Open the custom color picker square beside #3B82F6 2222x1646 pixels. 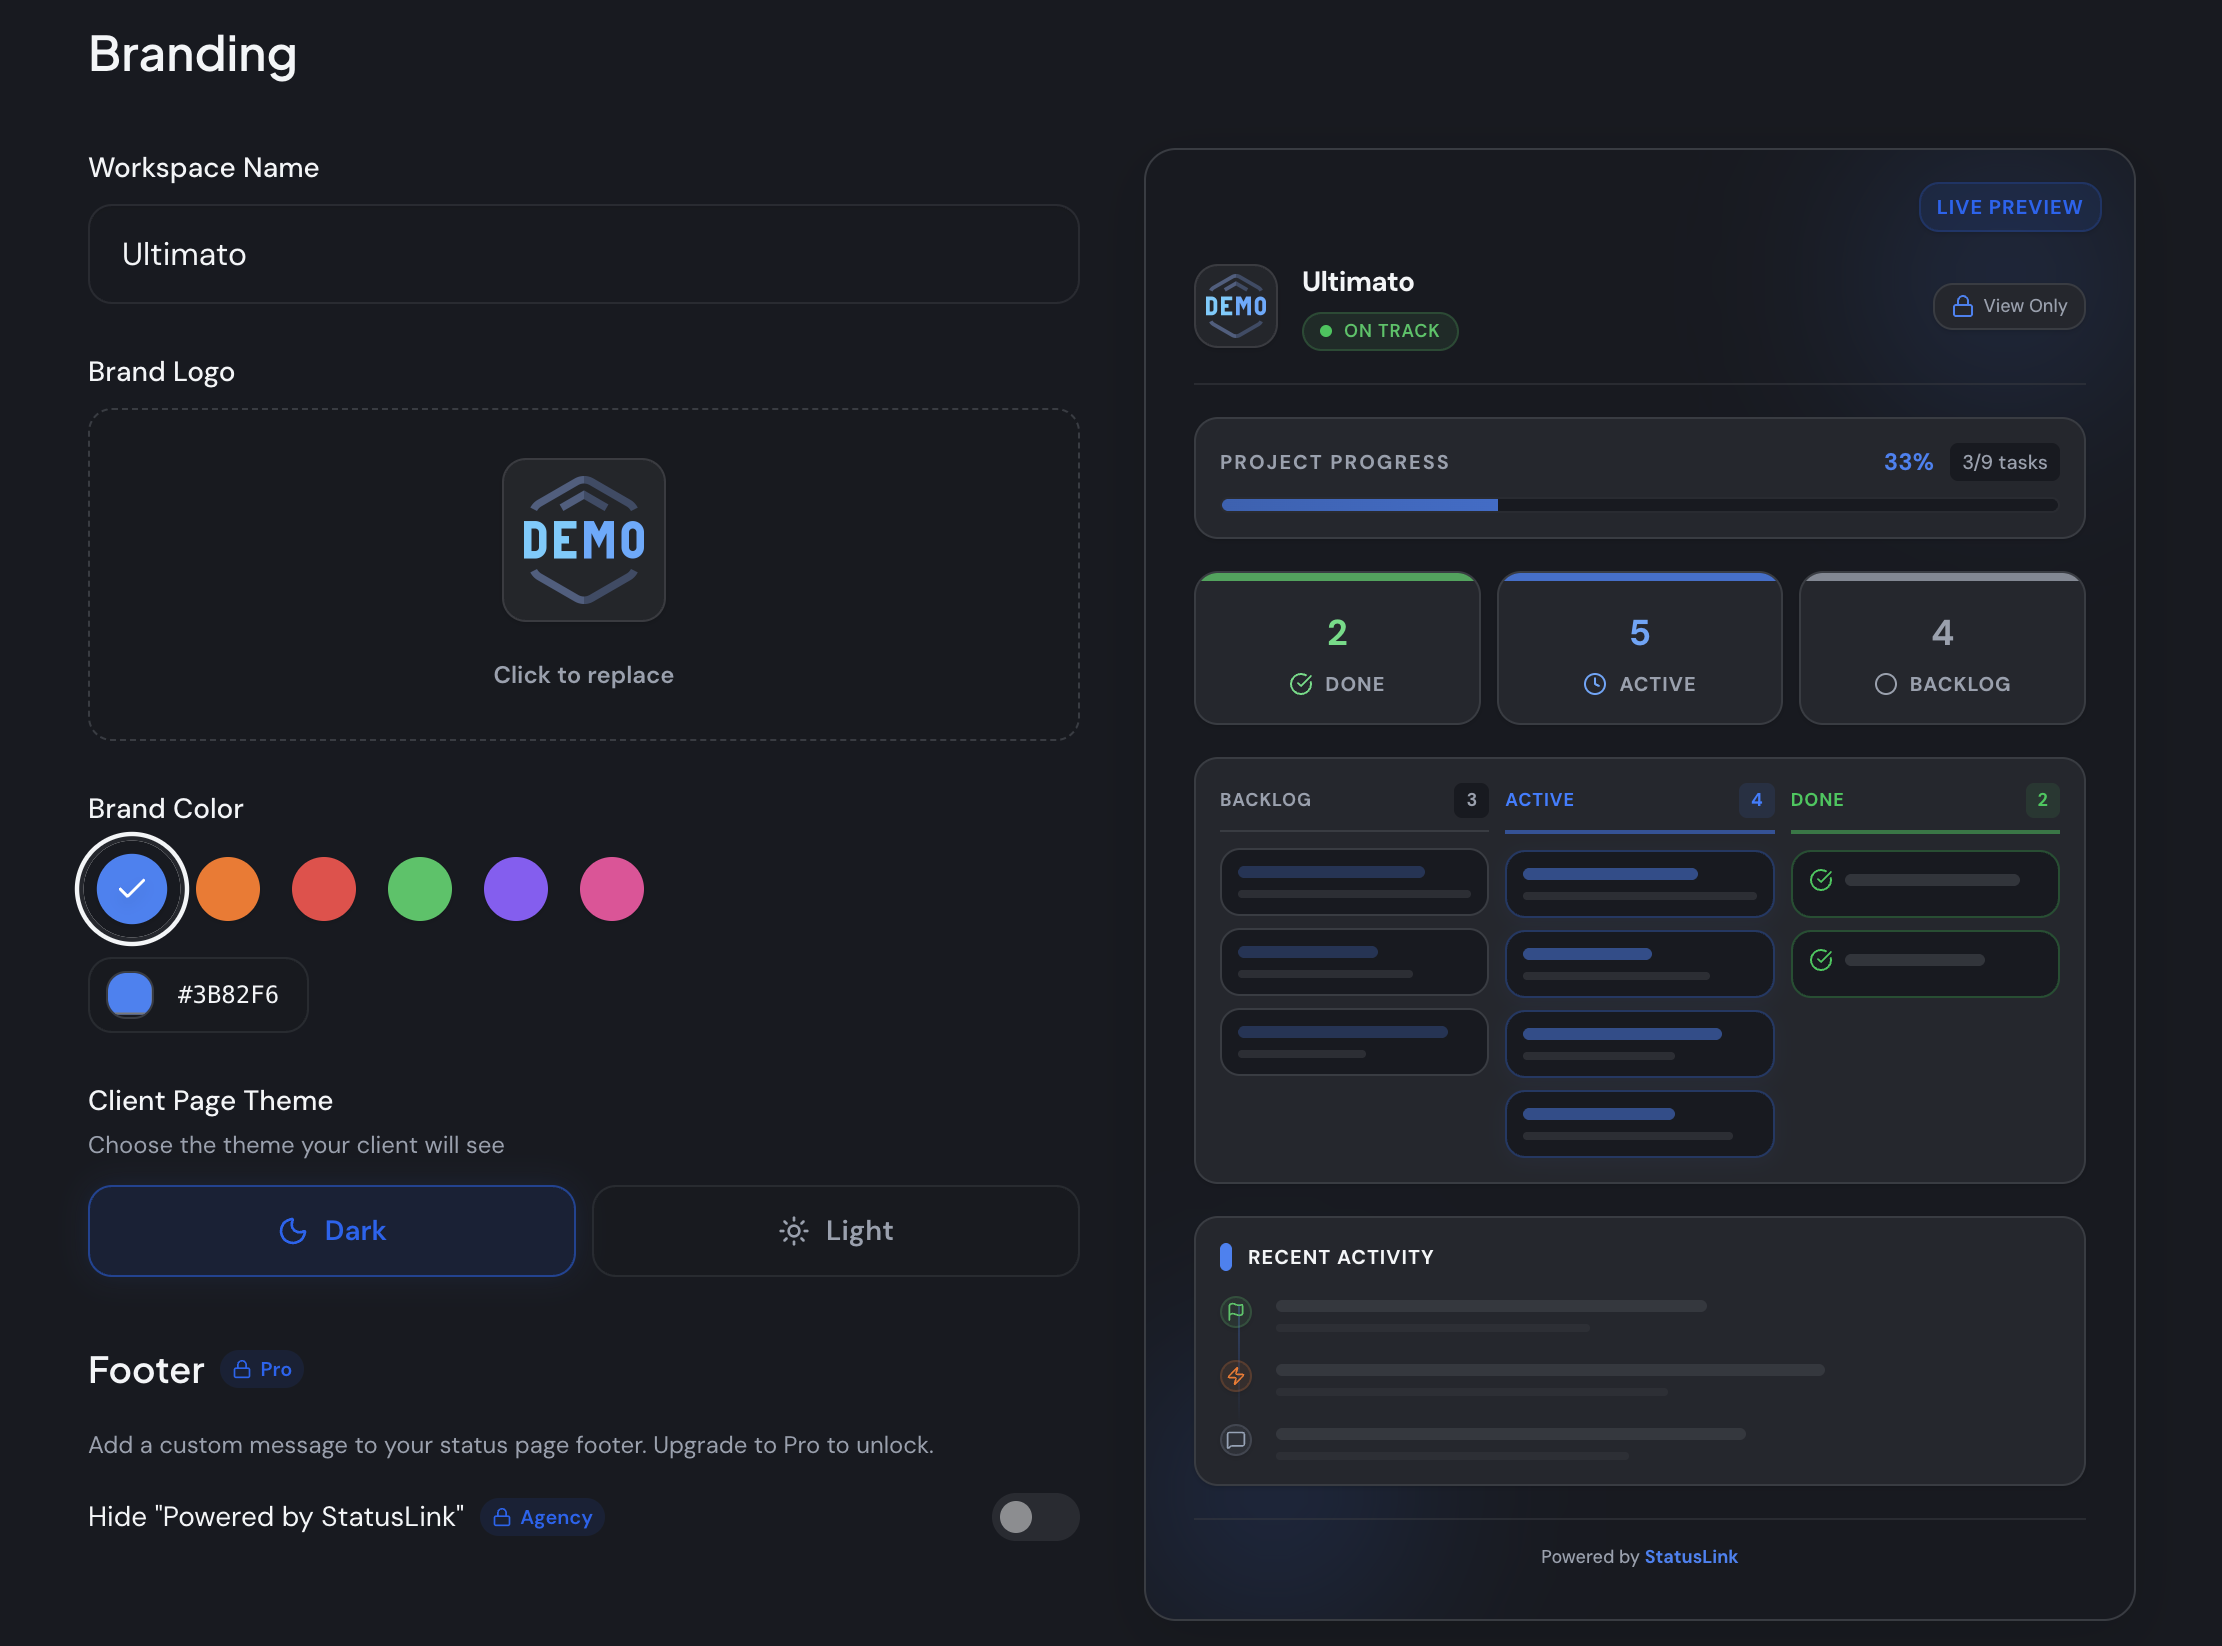[130, 995]
